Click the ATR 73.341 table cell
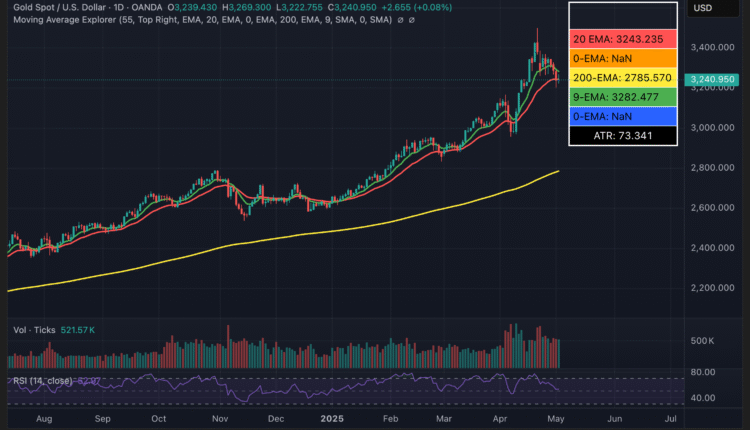 click(x=623, y=134)
